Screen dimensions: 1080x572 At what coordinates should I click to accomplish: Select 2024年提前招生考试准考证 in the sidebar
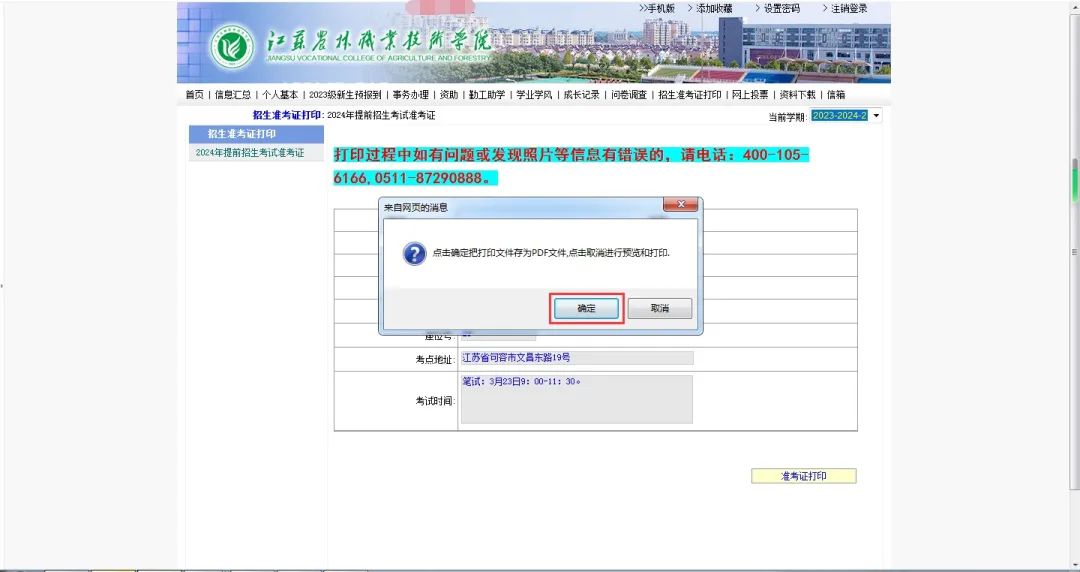pos(250,153)
